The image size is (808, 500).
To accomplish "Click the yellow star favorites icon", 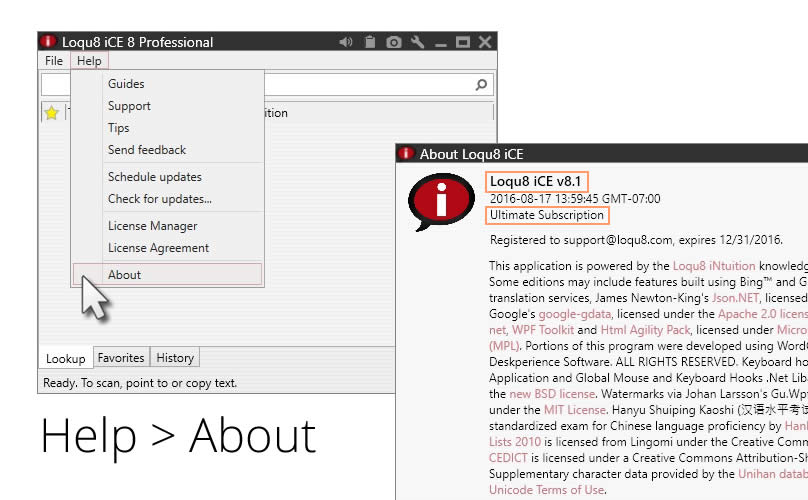I will pos(52,113).
